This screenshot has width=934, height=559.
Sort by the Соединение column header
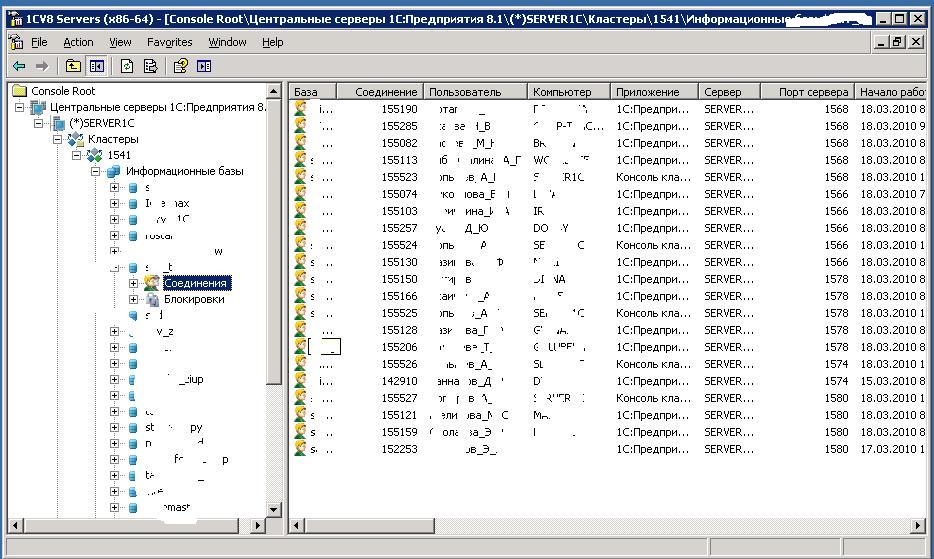[x=380, y=92]
